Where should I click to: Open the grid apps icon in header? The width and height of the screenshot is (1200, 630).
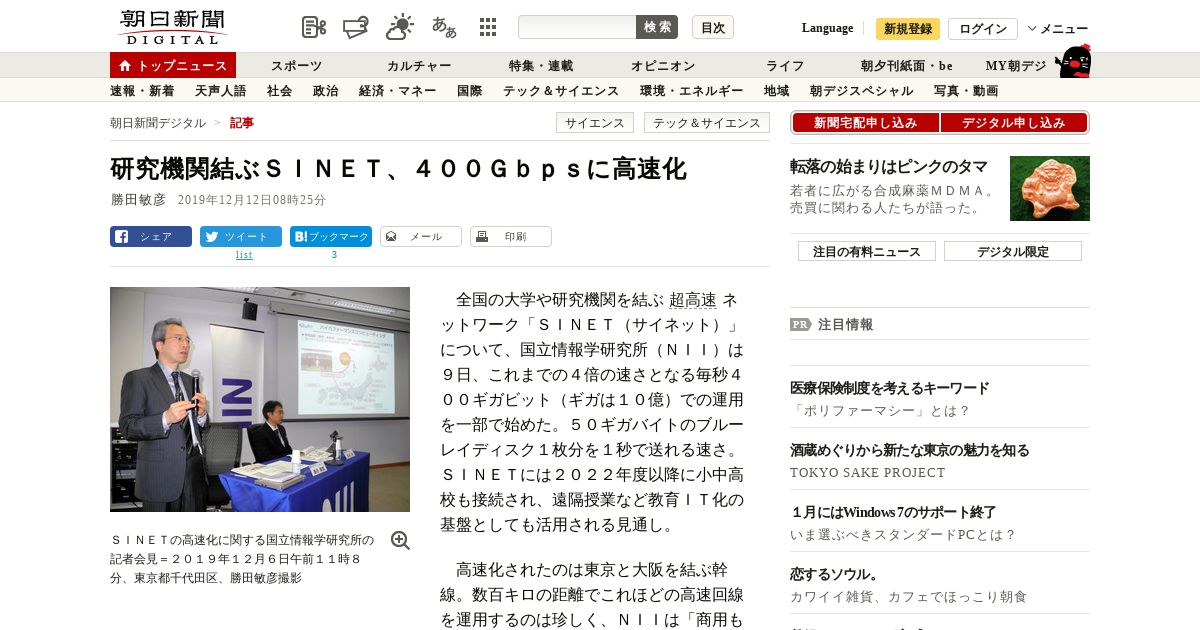488,27
